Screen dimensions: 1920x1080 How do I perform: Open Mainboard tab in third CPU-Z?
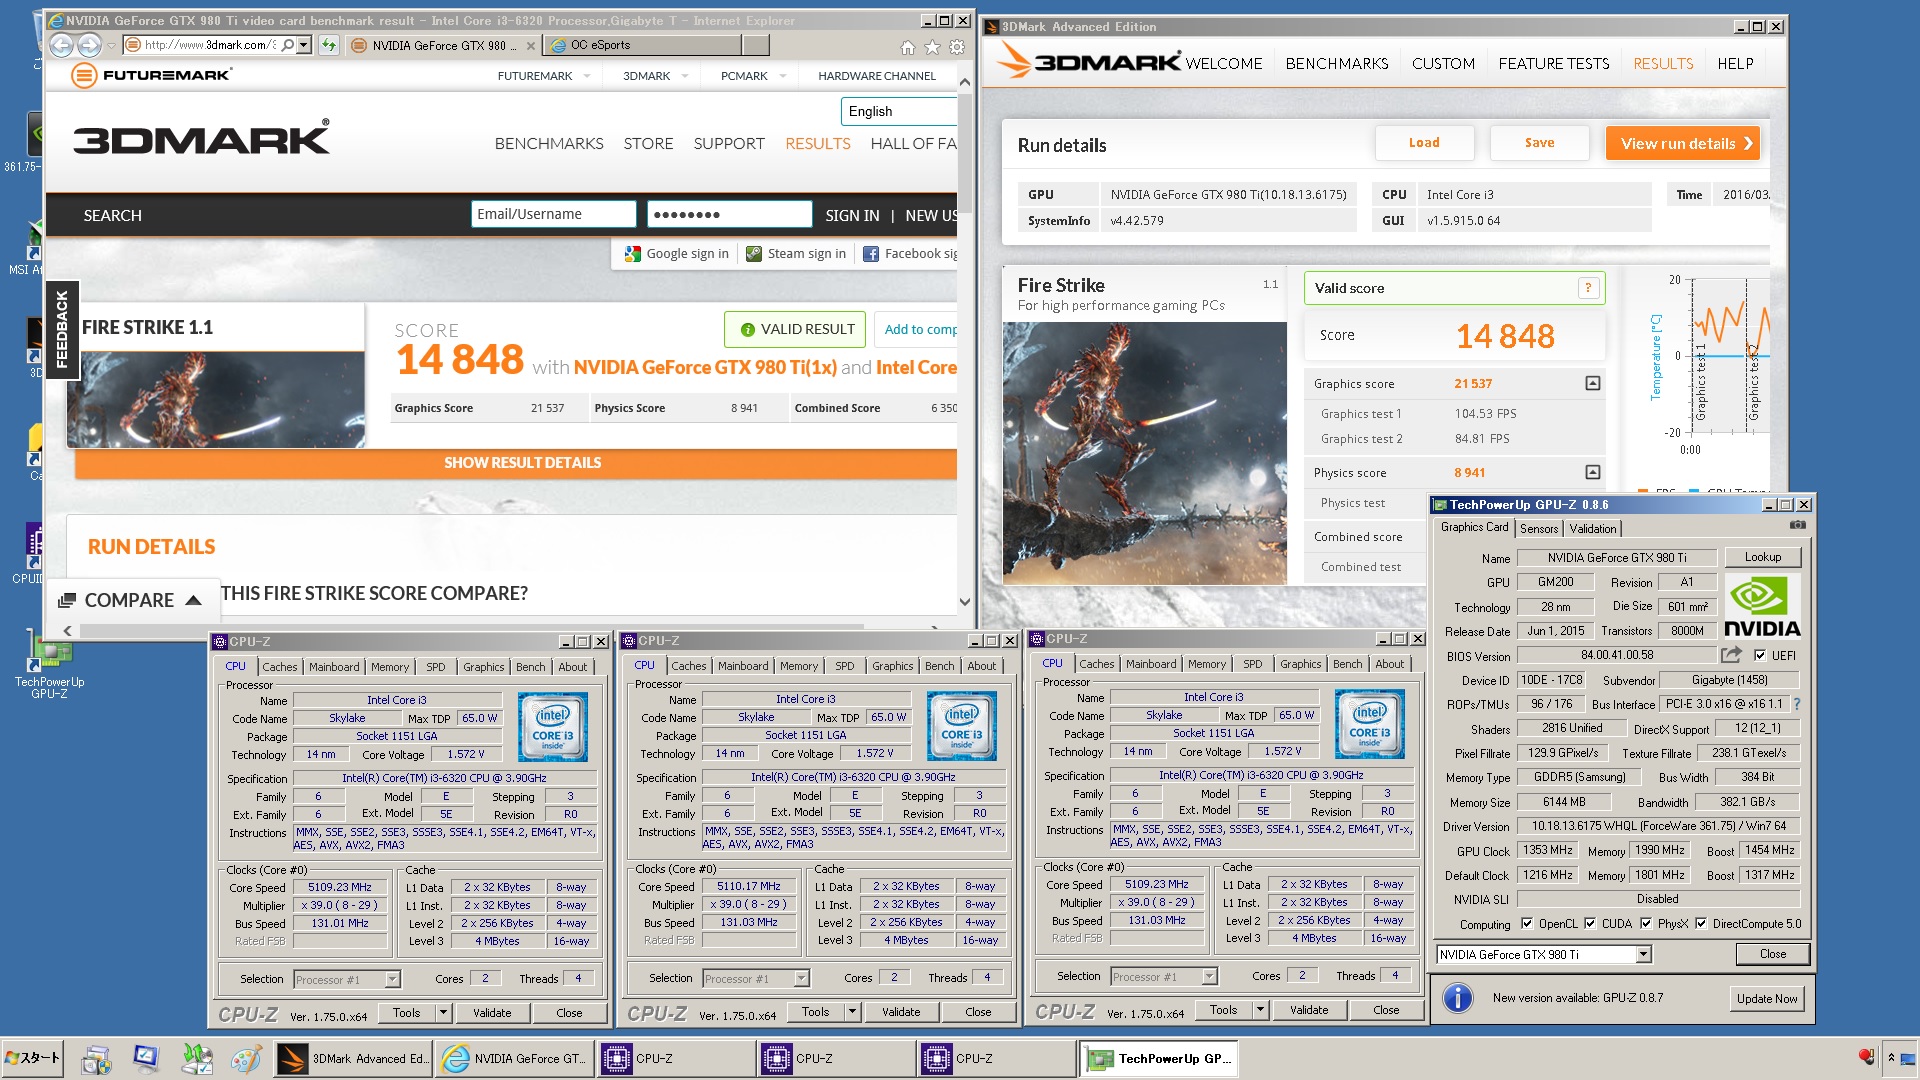point(1150,664)
